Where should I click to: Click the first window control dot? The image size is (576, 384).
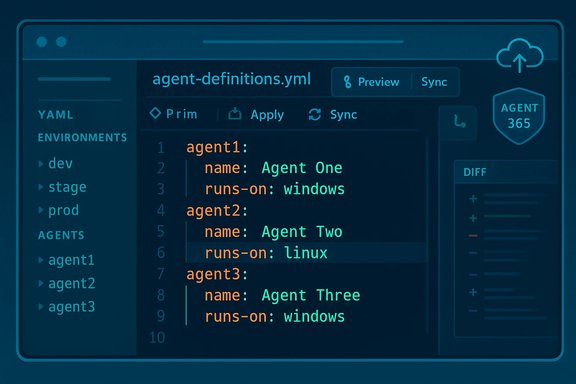click(x=42, y=42)
